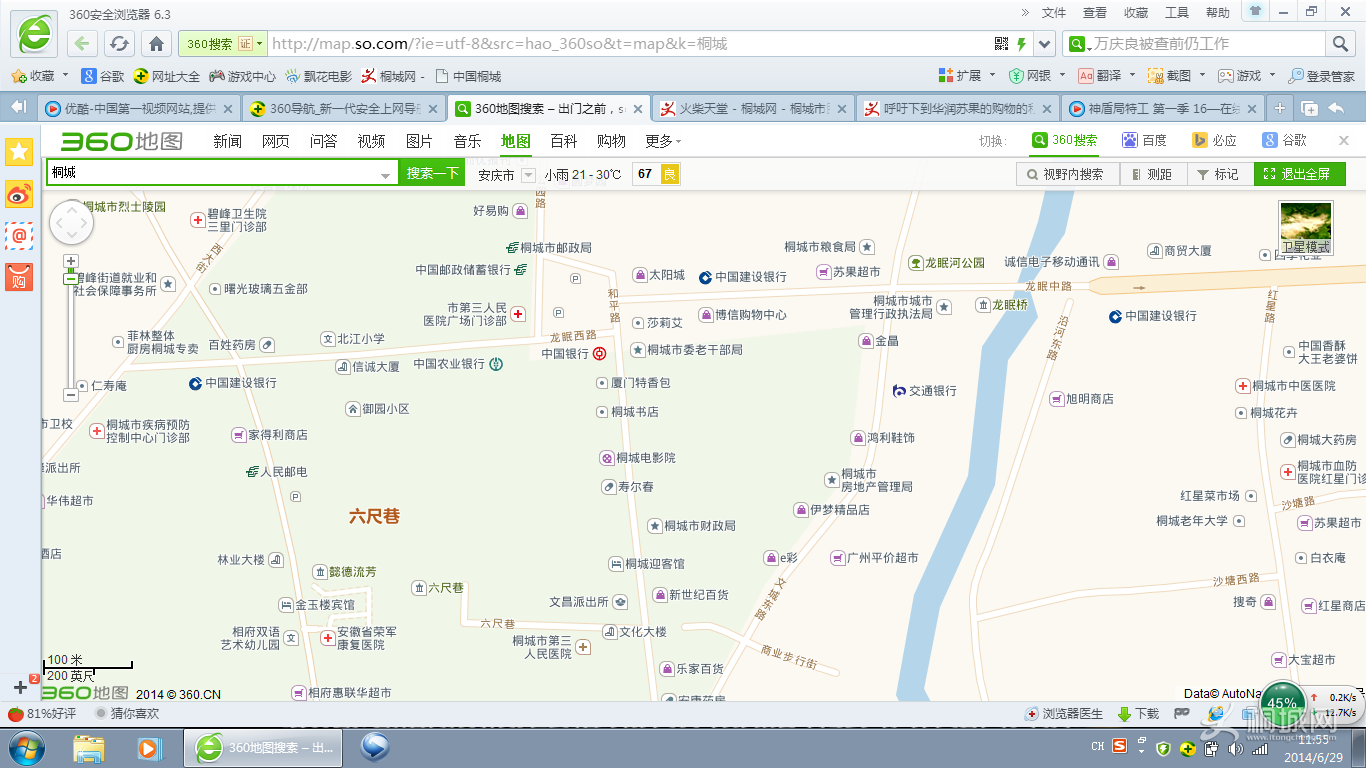
Task: Click the green 搜索一下 button
Action: click(433, 174)
